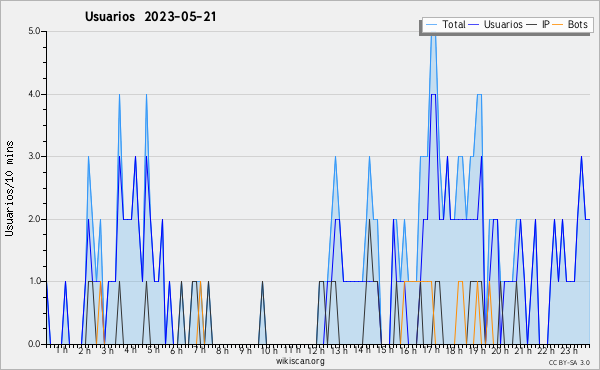The width and height of the screenshot is (600, 370).
Task: Click the orange Bots legend line
Action: [x=558, y=25]
